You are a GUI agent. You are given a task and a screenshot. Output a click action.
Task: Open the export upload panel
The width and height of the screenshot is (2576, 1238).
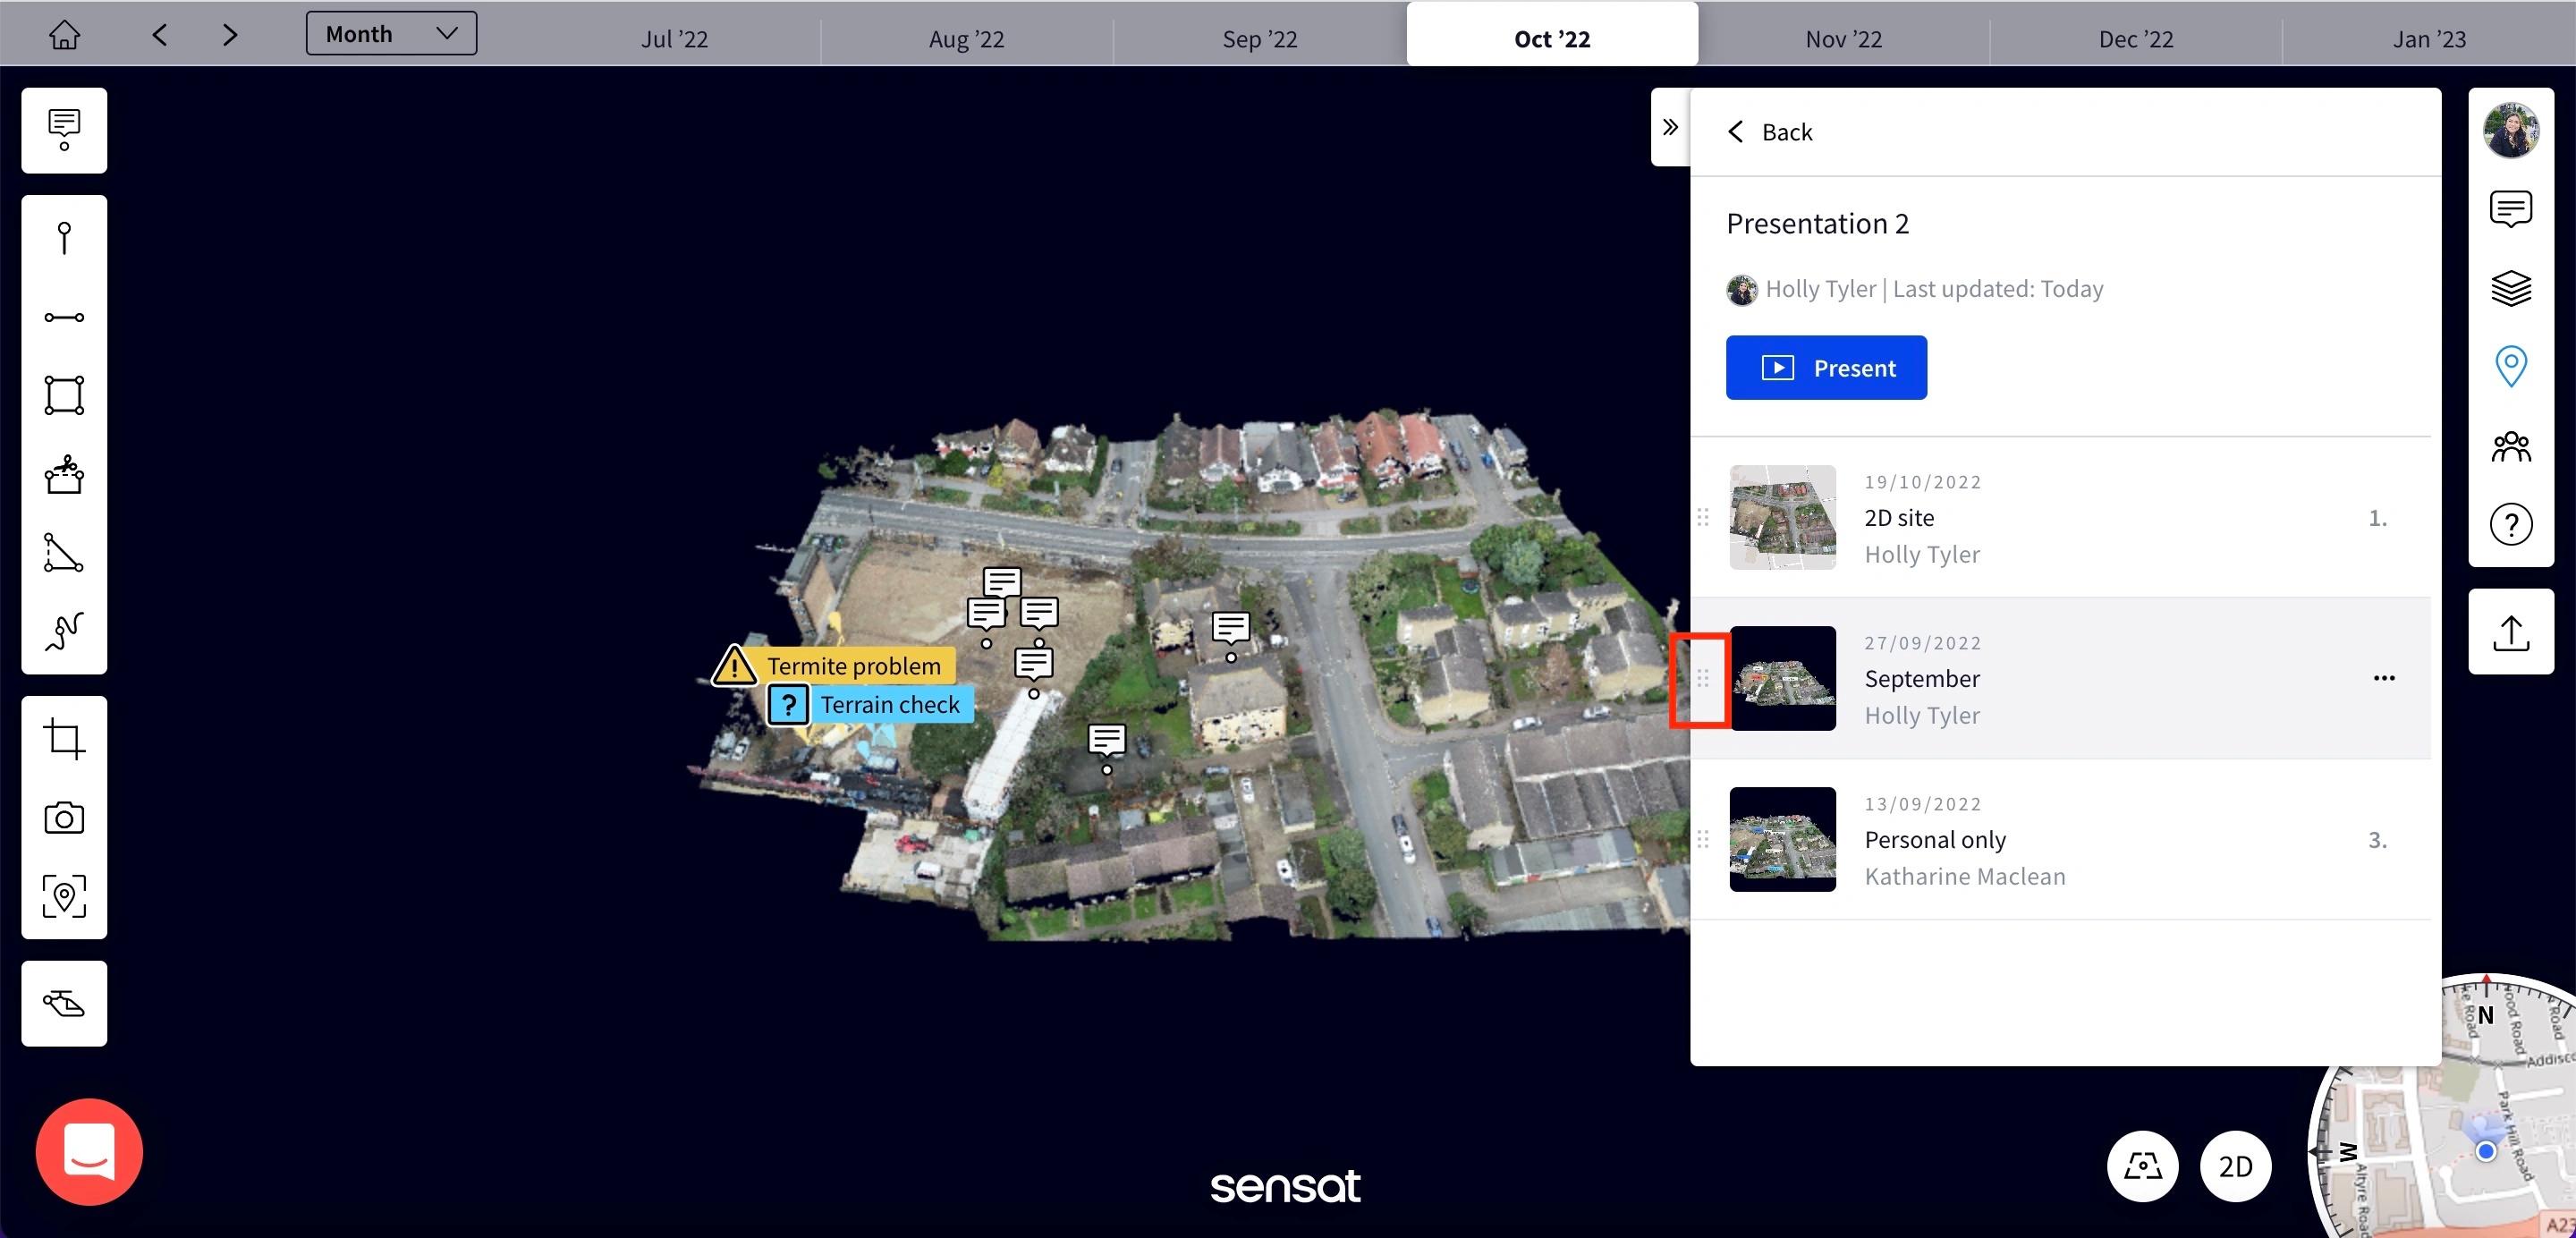[x=2510, y=633]
